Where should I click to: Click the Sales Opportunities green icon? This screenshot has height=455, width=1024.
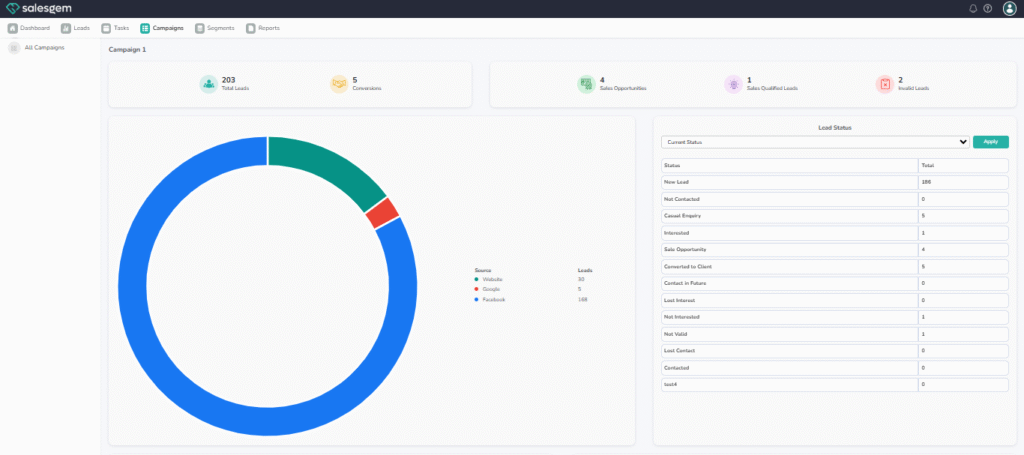click(x=586, y=84)
